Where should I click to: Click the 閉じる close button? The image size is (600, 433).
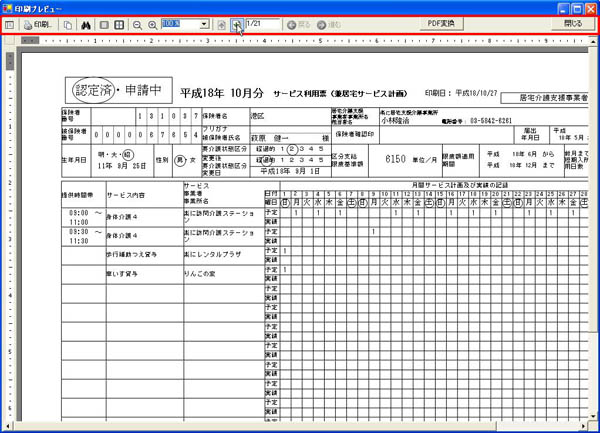click(x=573, y=24)
